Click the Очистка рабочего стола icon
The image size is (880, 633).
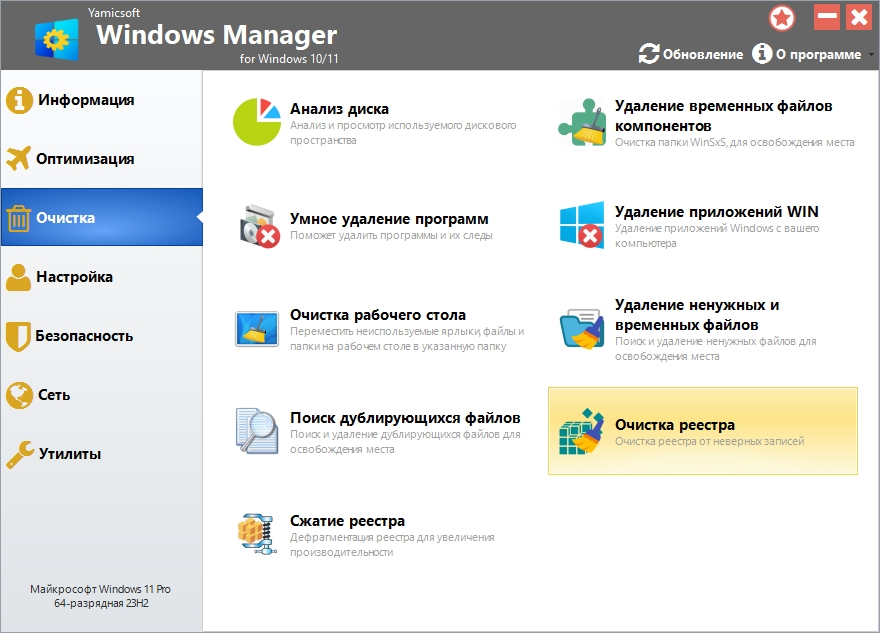[x=258, y=328]
